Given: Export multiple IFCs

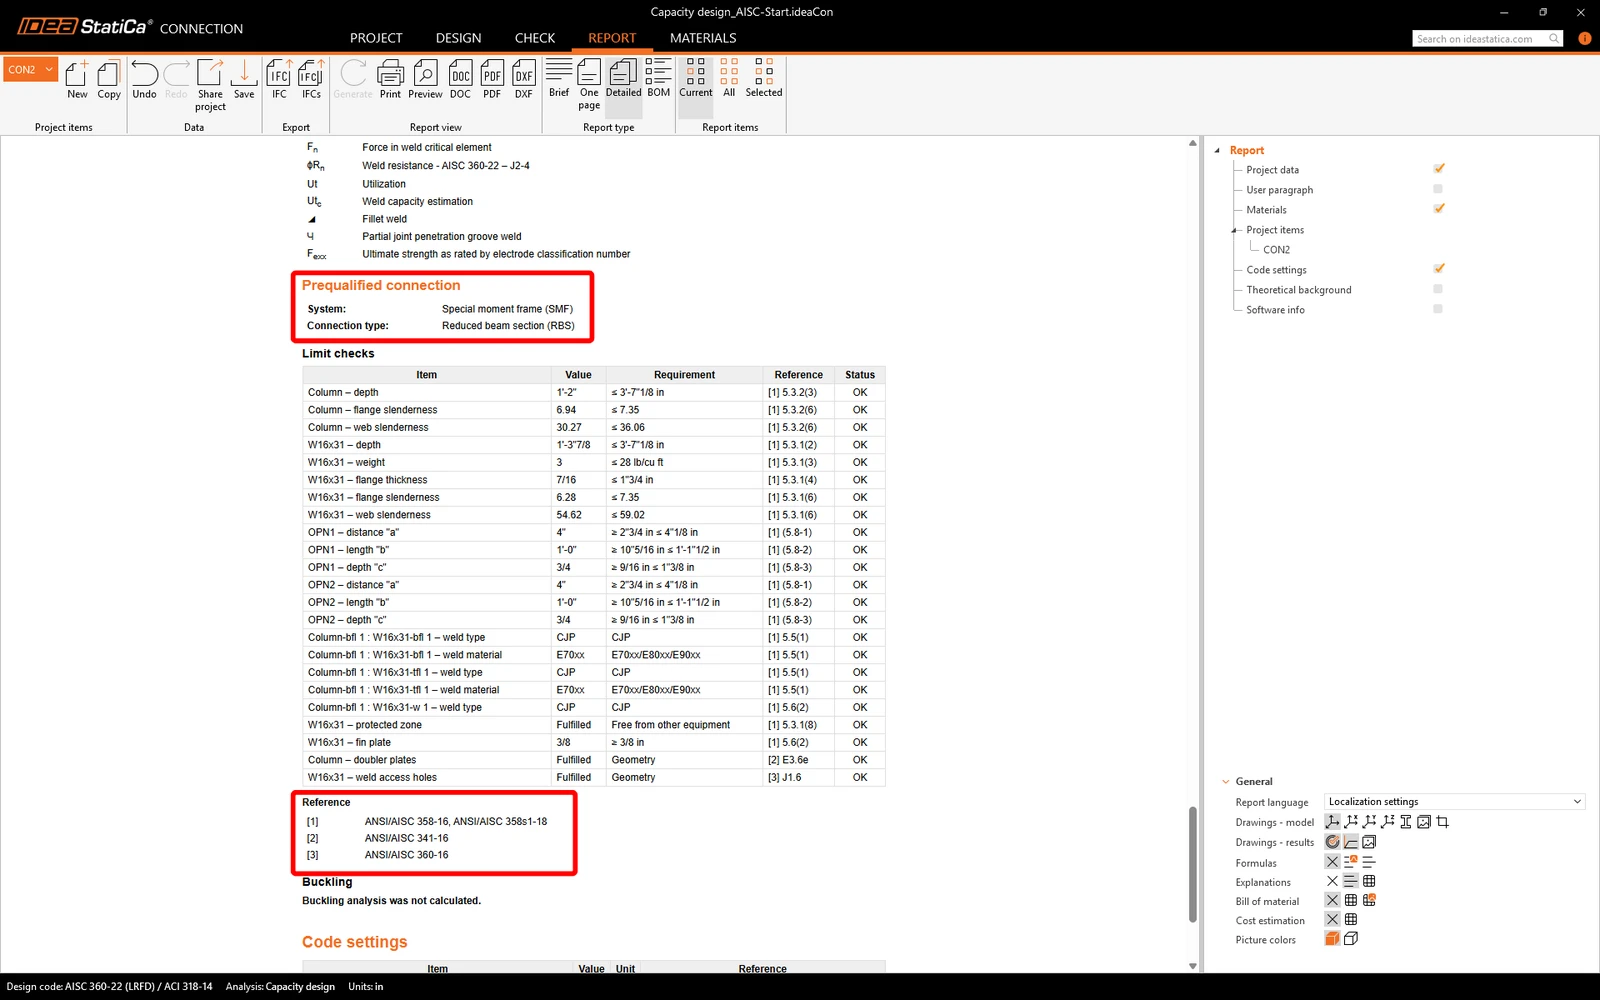Looking at the screenshot, I should pos(311,79).
